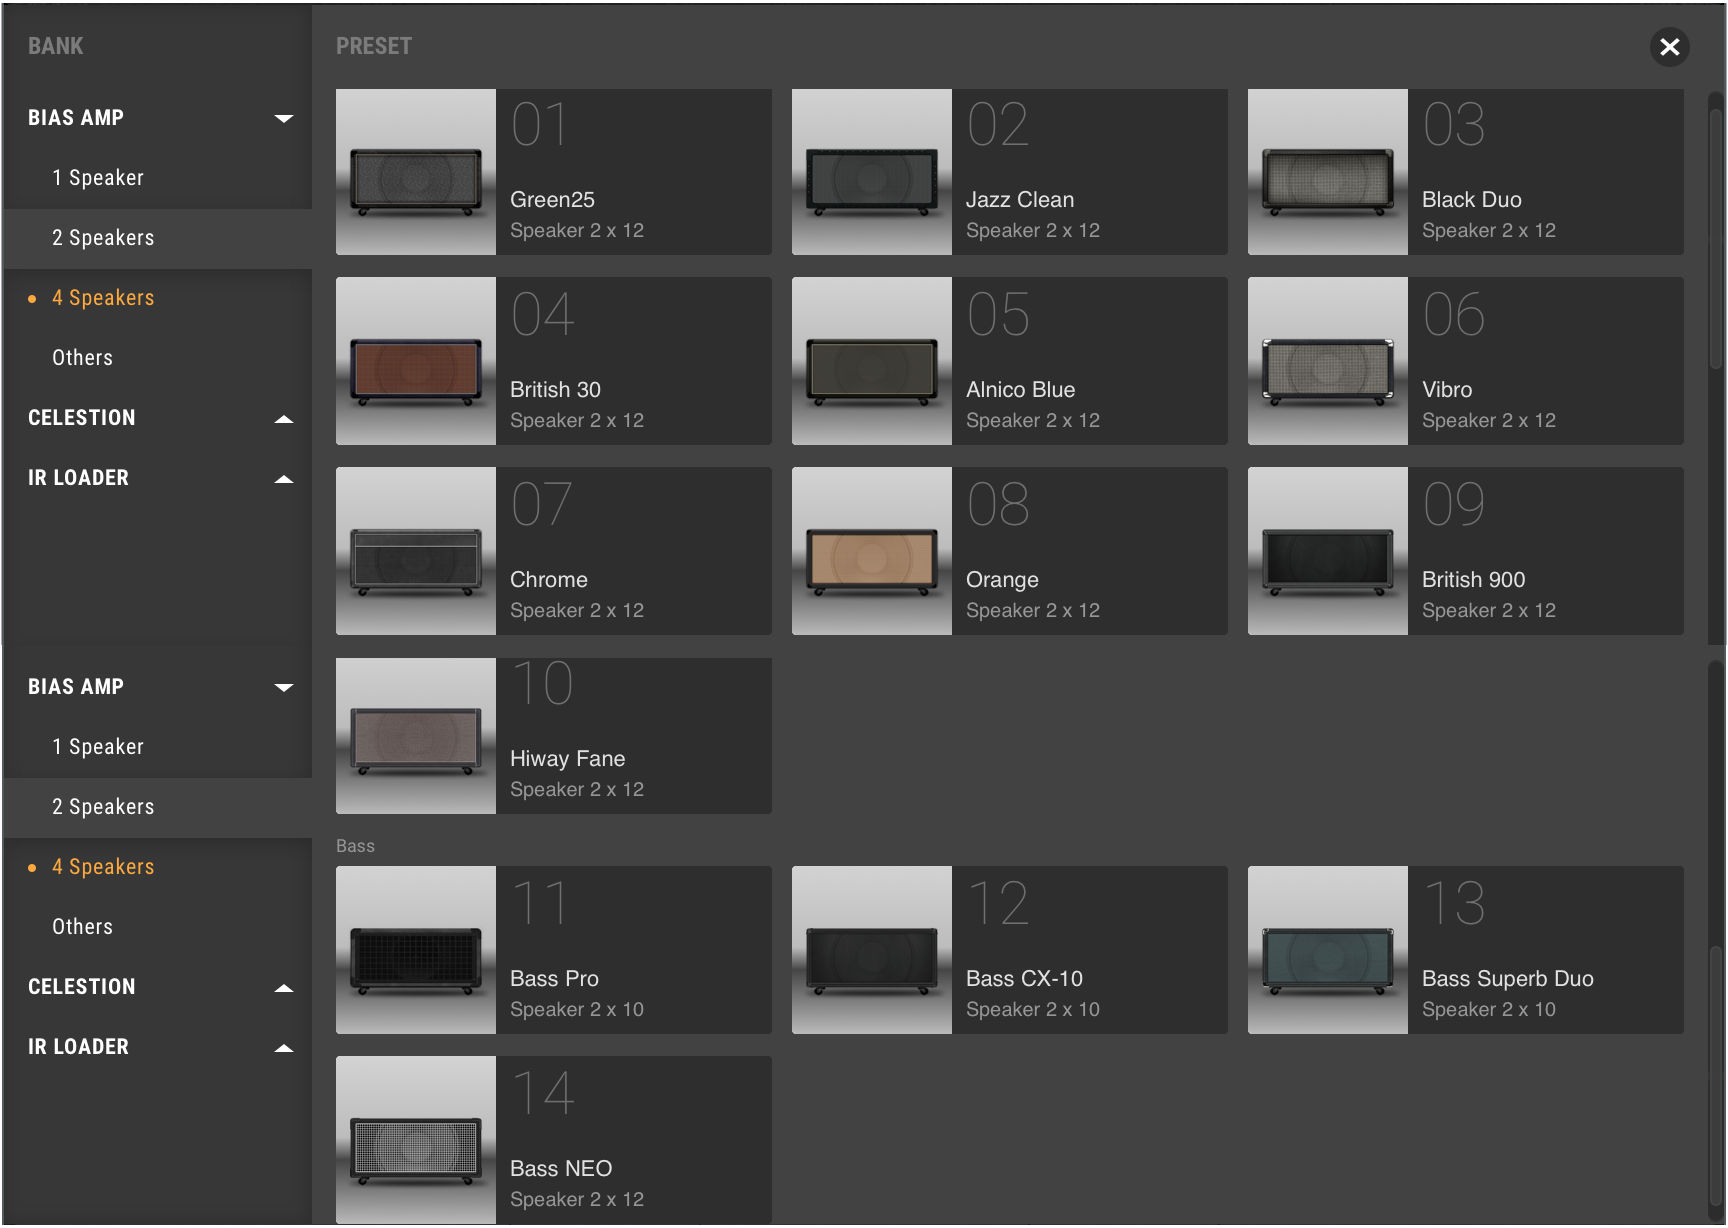Expand the upper IR LOADER bank arrow
The image size is (1728, 1228).
[284, 479]
